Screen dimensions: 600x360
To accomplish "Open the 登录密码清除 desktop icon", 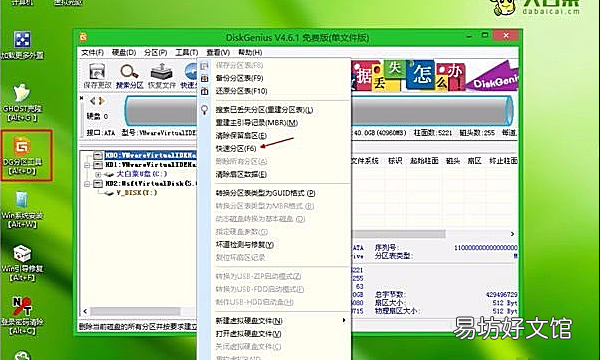I will click(22, 307).
